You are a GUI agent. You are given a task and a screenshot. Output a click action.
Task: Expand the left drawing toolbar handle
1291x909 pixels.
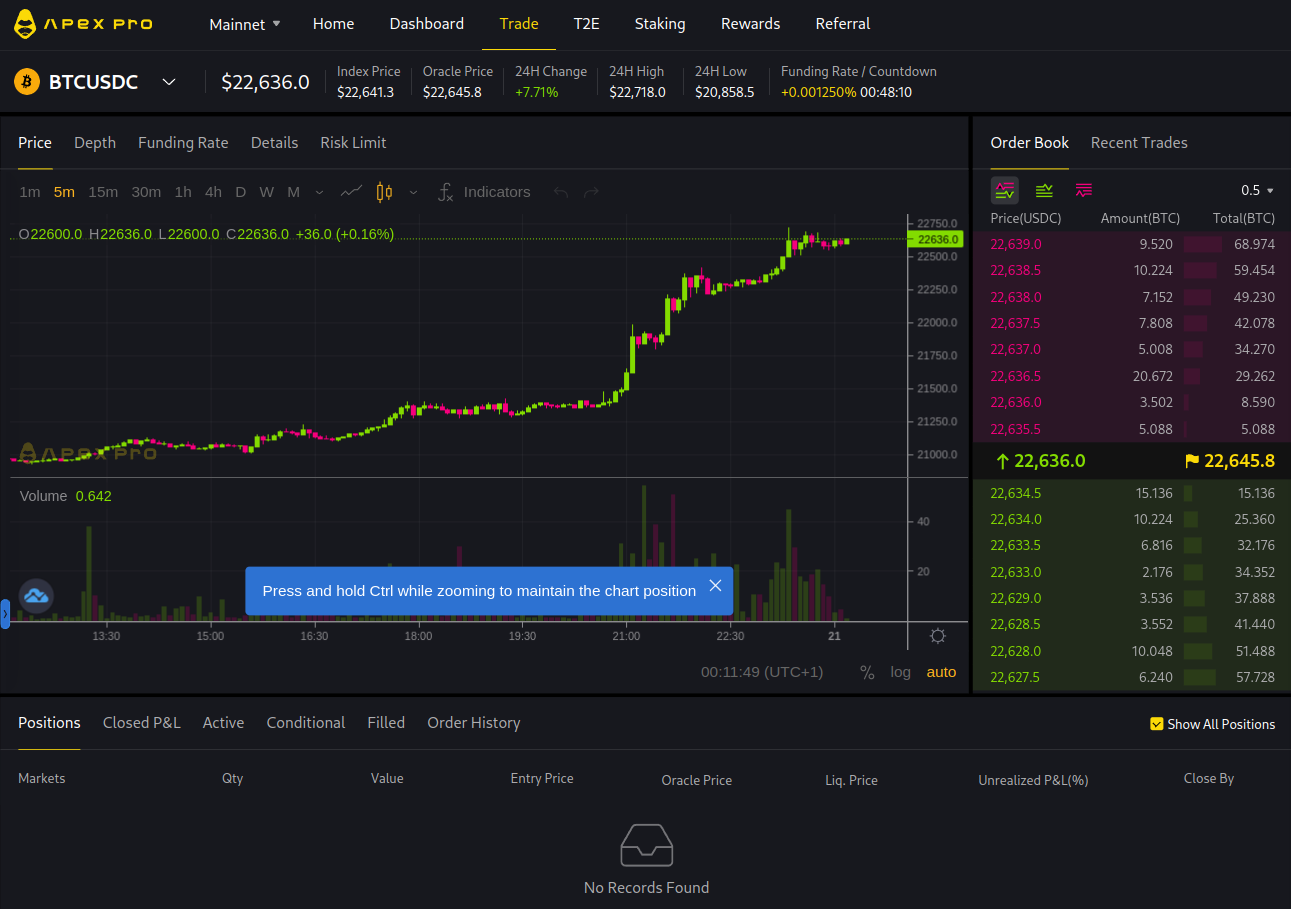(5, 613)
